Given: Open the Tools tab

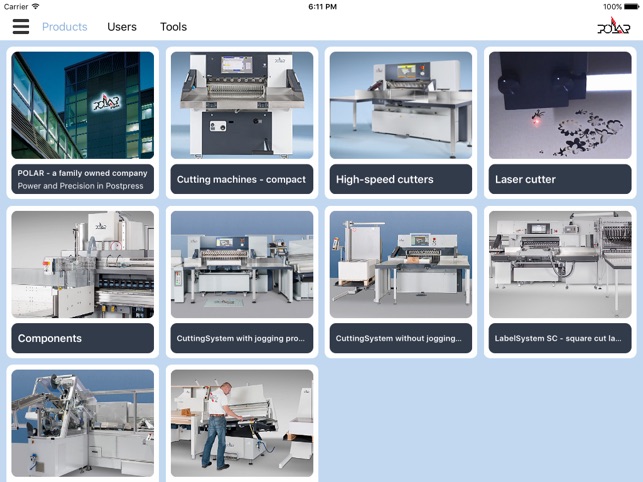Looking at the screenshot, I should coord(173,27).
